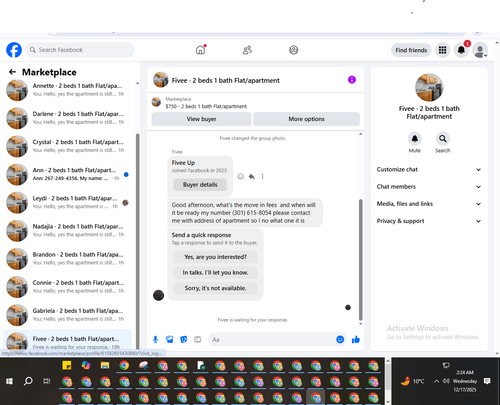Open the account profile menu
Image resolution: width=500 pixels, height=405 pixels.
pyautogui.click(x=480, y=50)
